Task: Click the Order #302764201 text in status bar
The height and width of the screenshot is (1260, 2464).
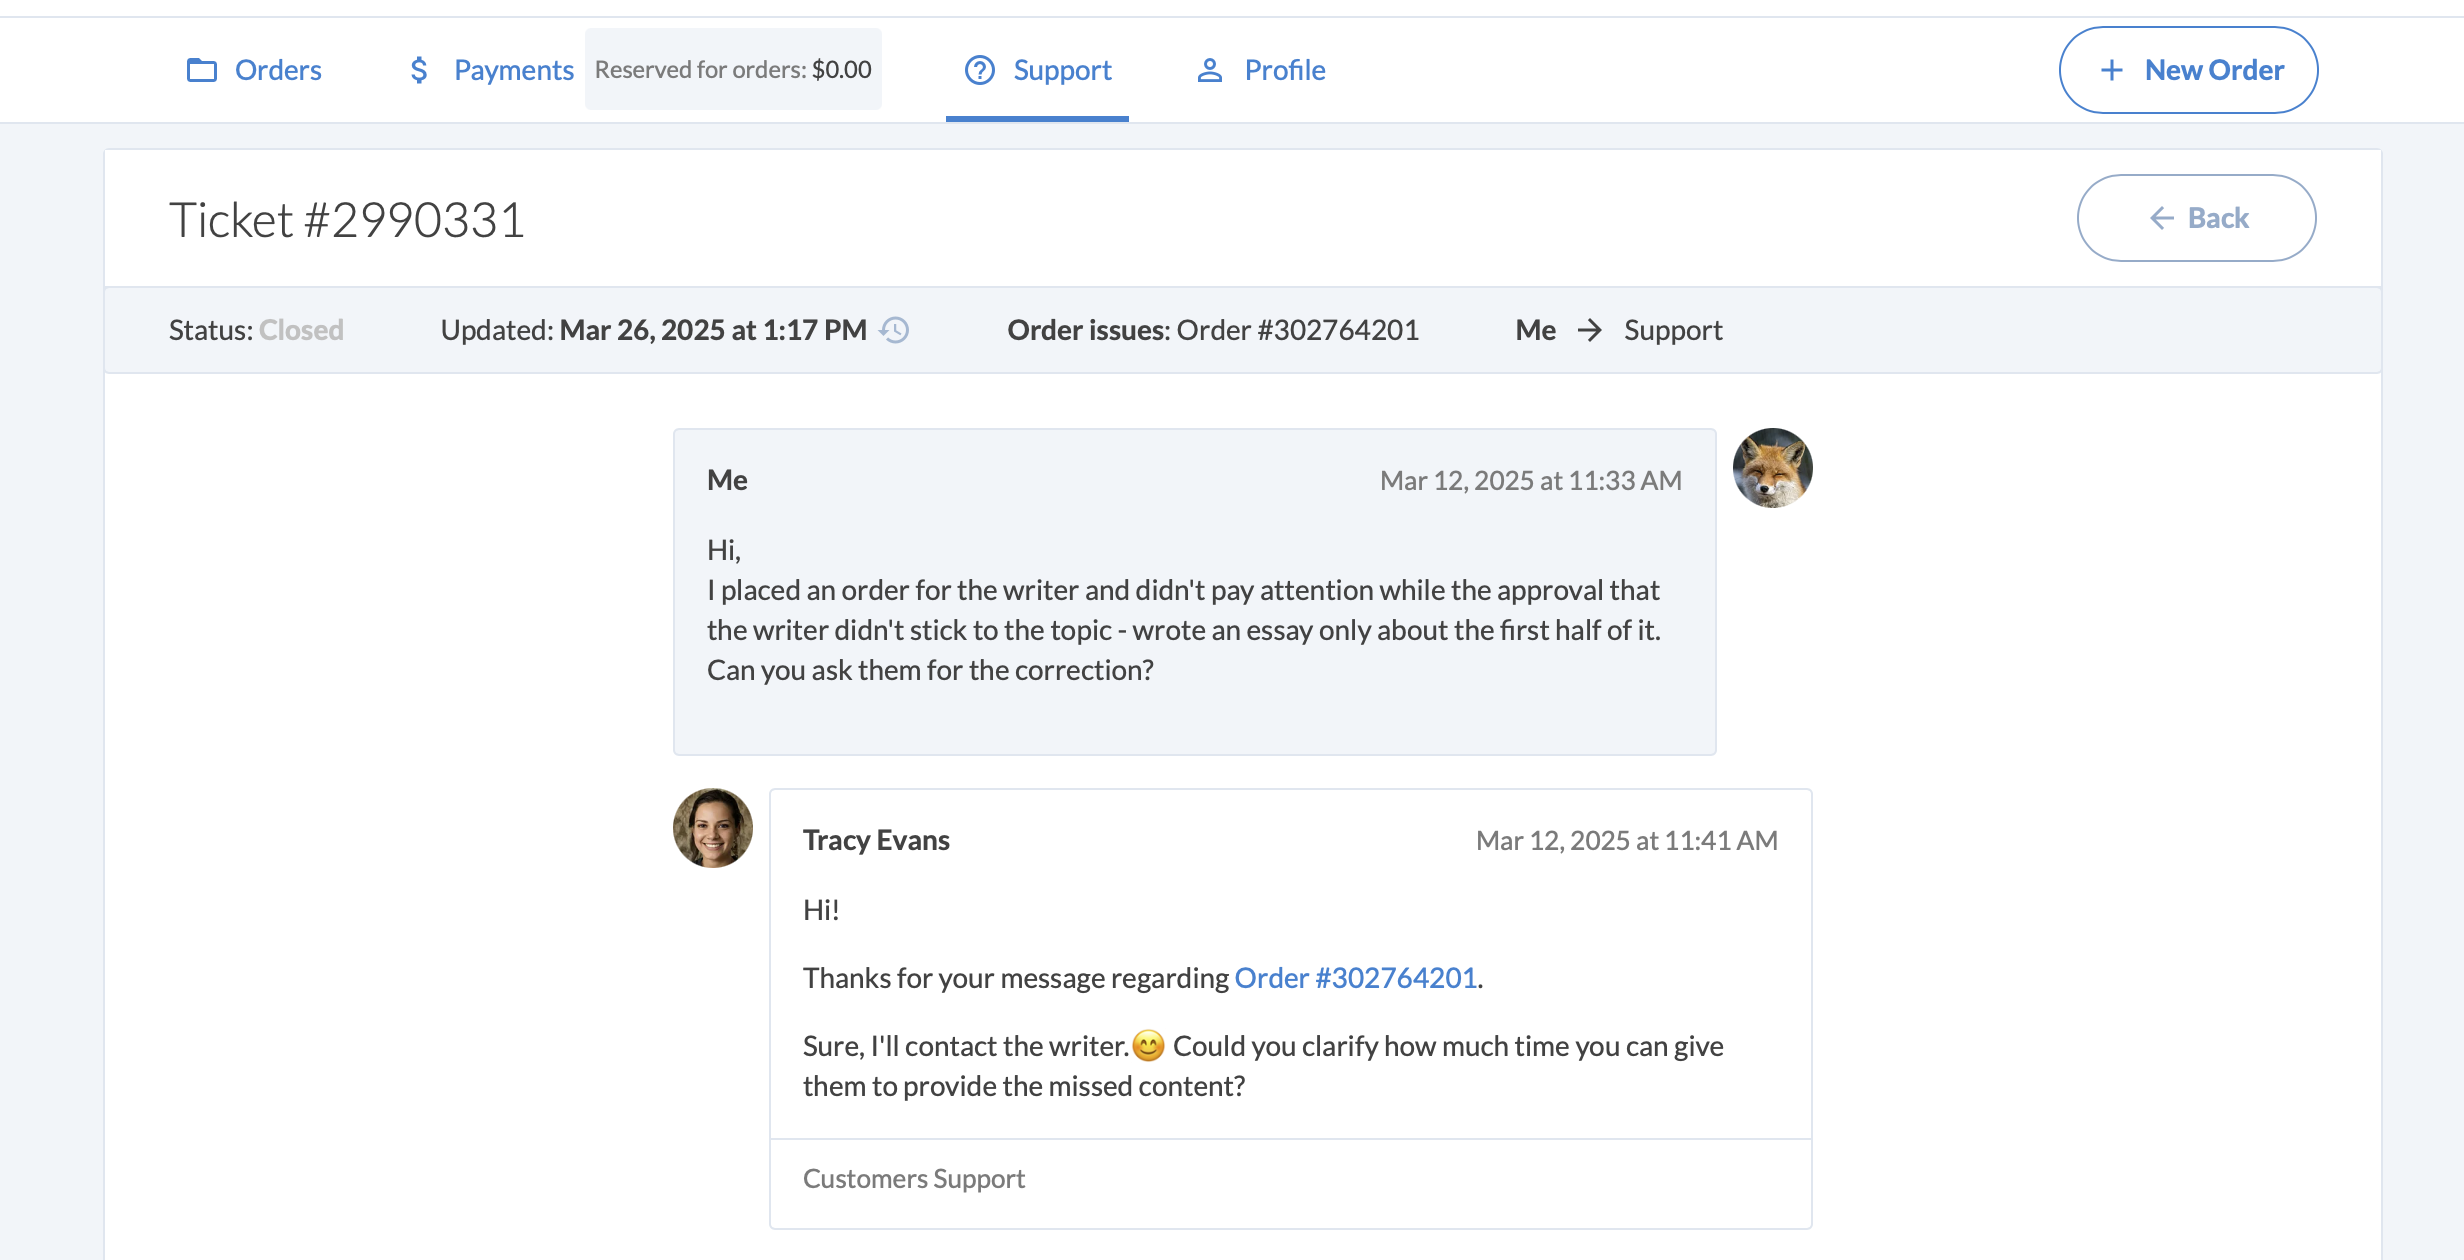Action: click(1297, 330)
